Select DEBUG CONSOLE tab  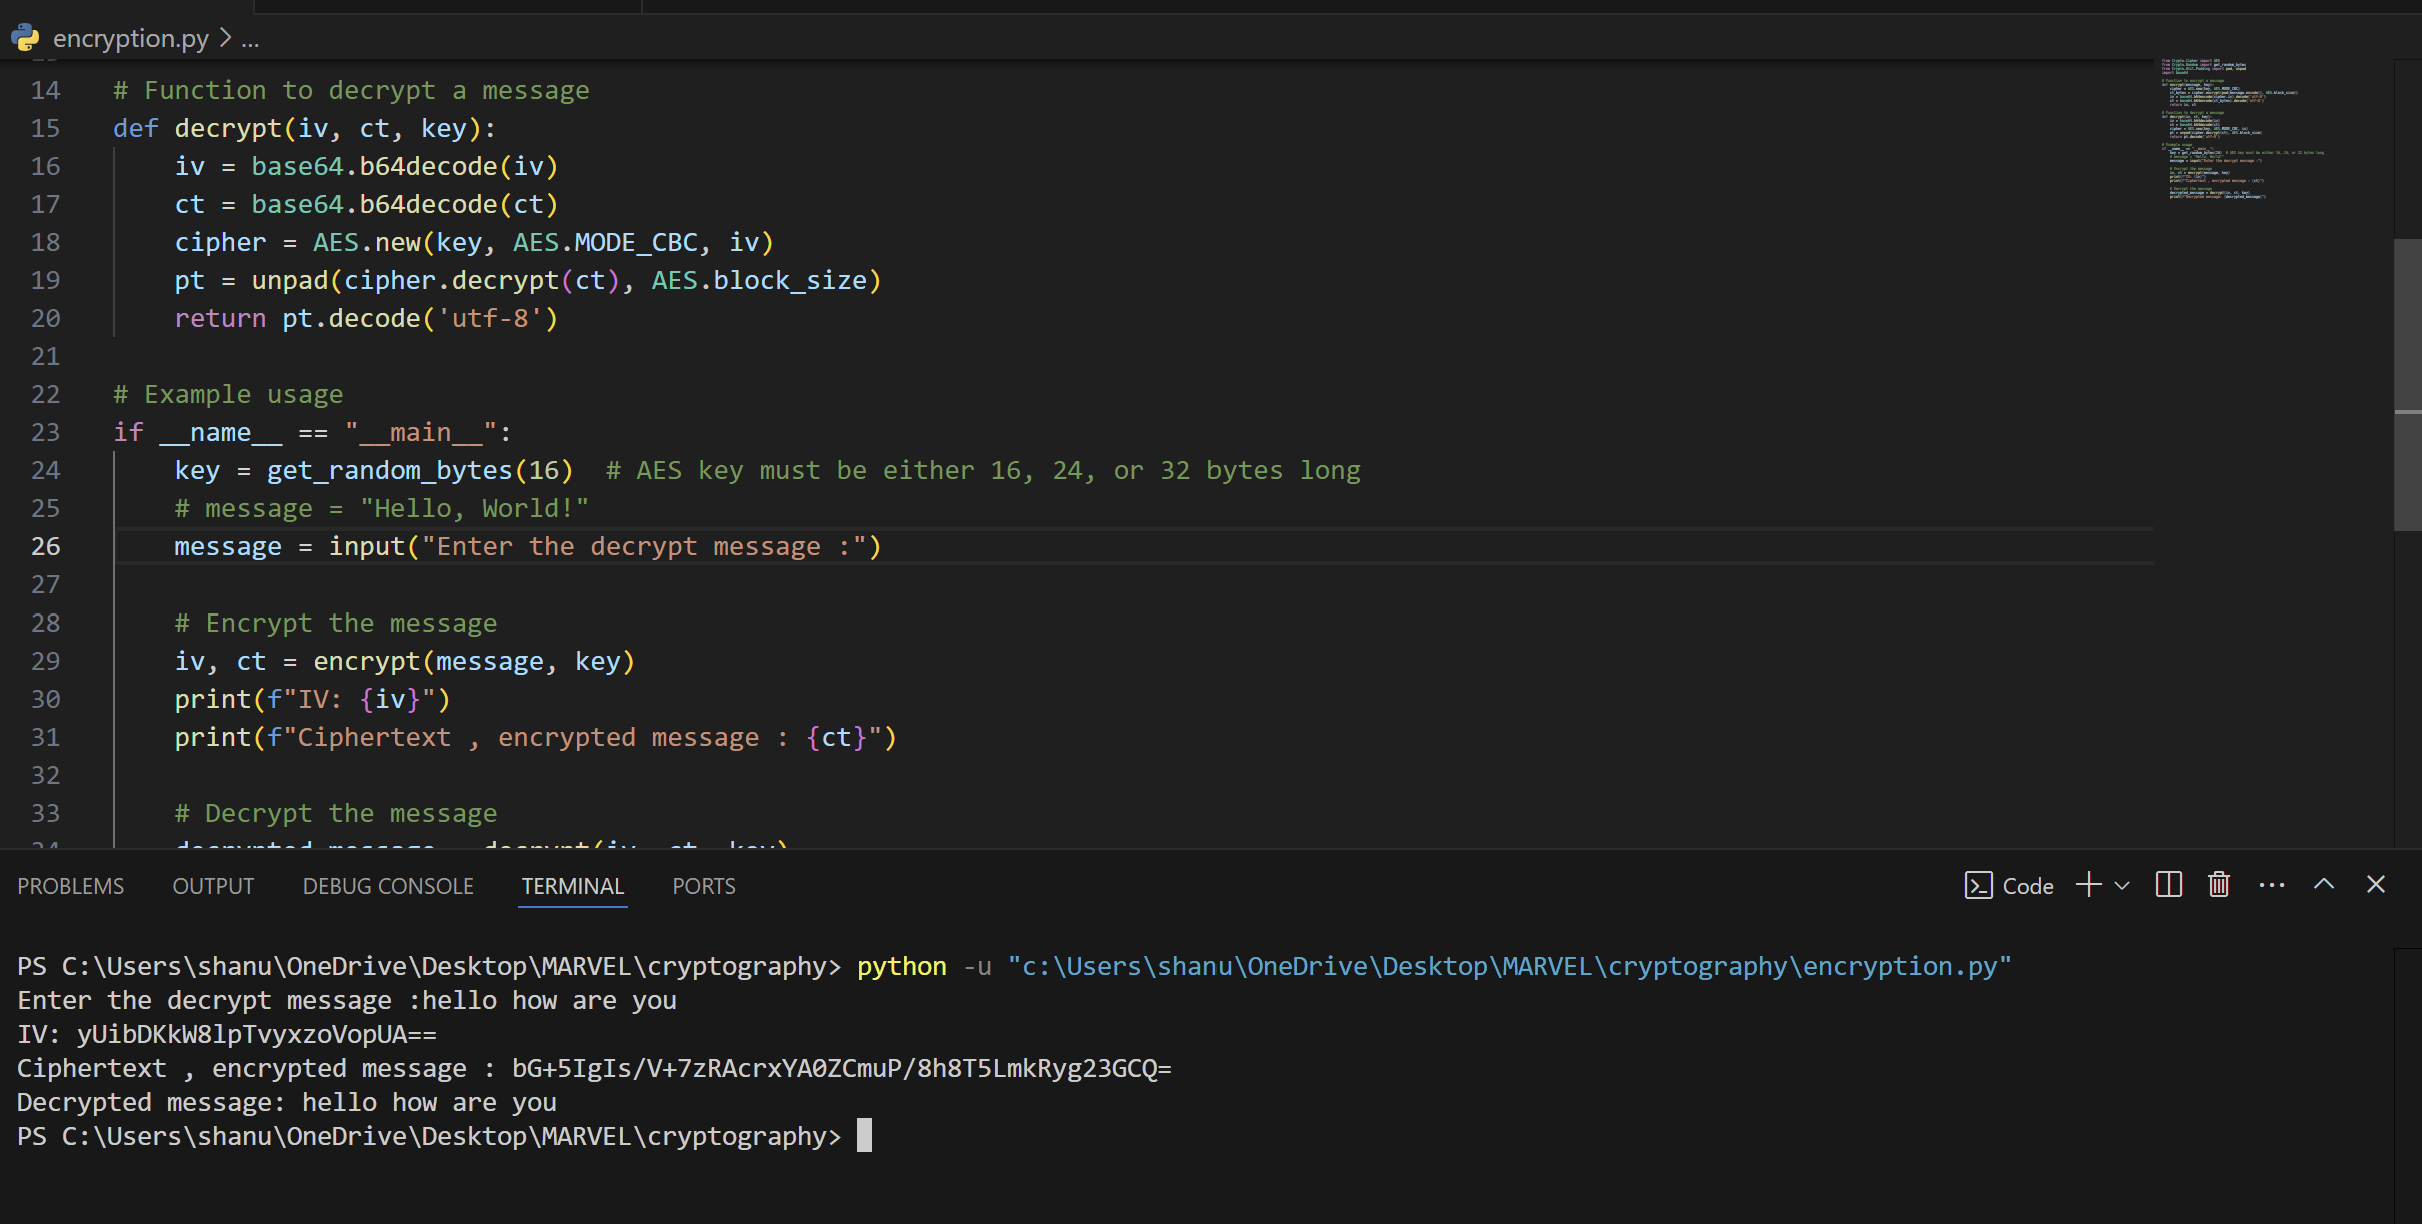click(388, 886)
